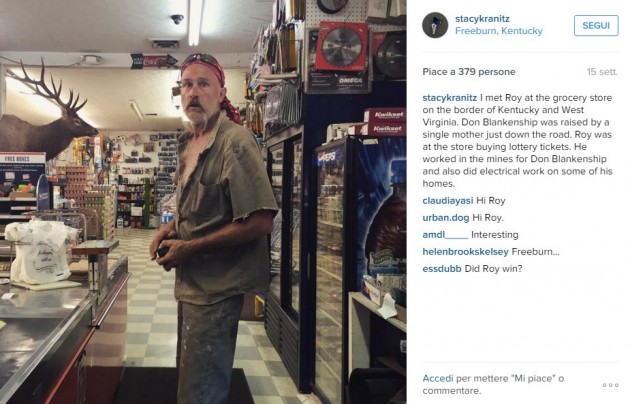This screenshot has height=404, width=630.
Task: Open stacykranitz username in header
Action: [x=482, y=18]
